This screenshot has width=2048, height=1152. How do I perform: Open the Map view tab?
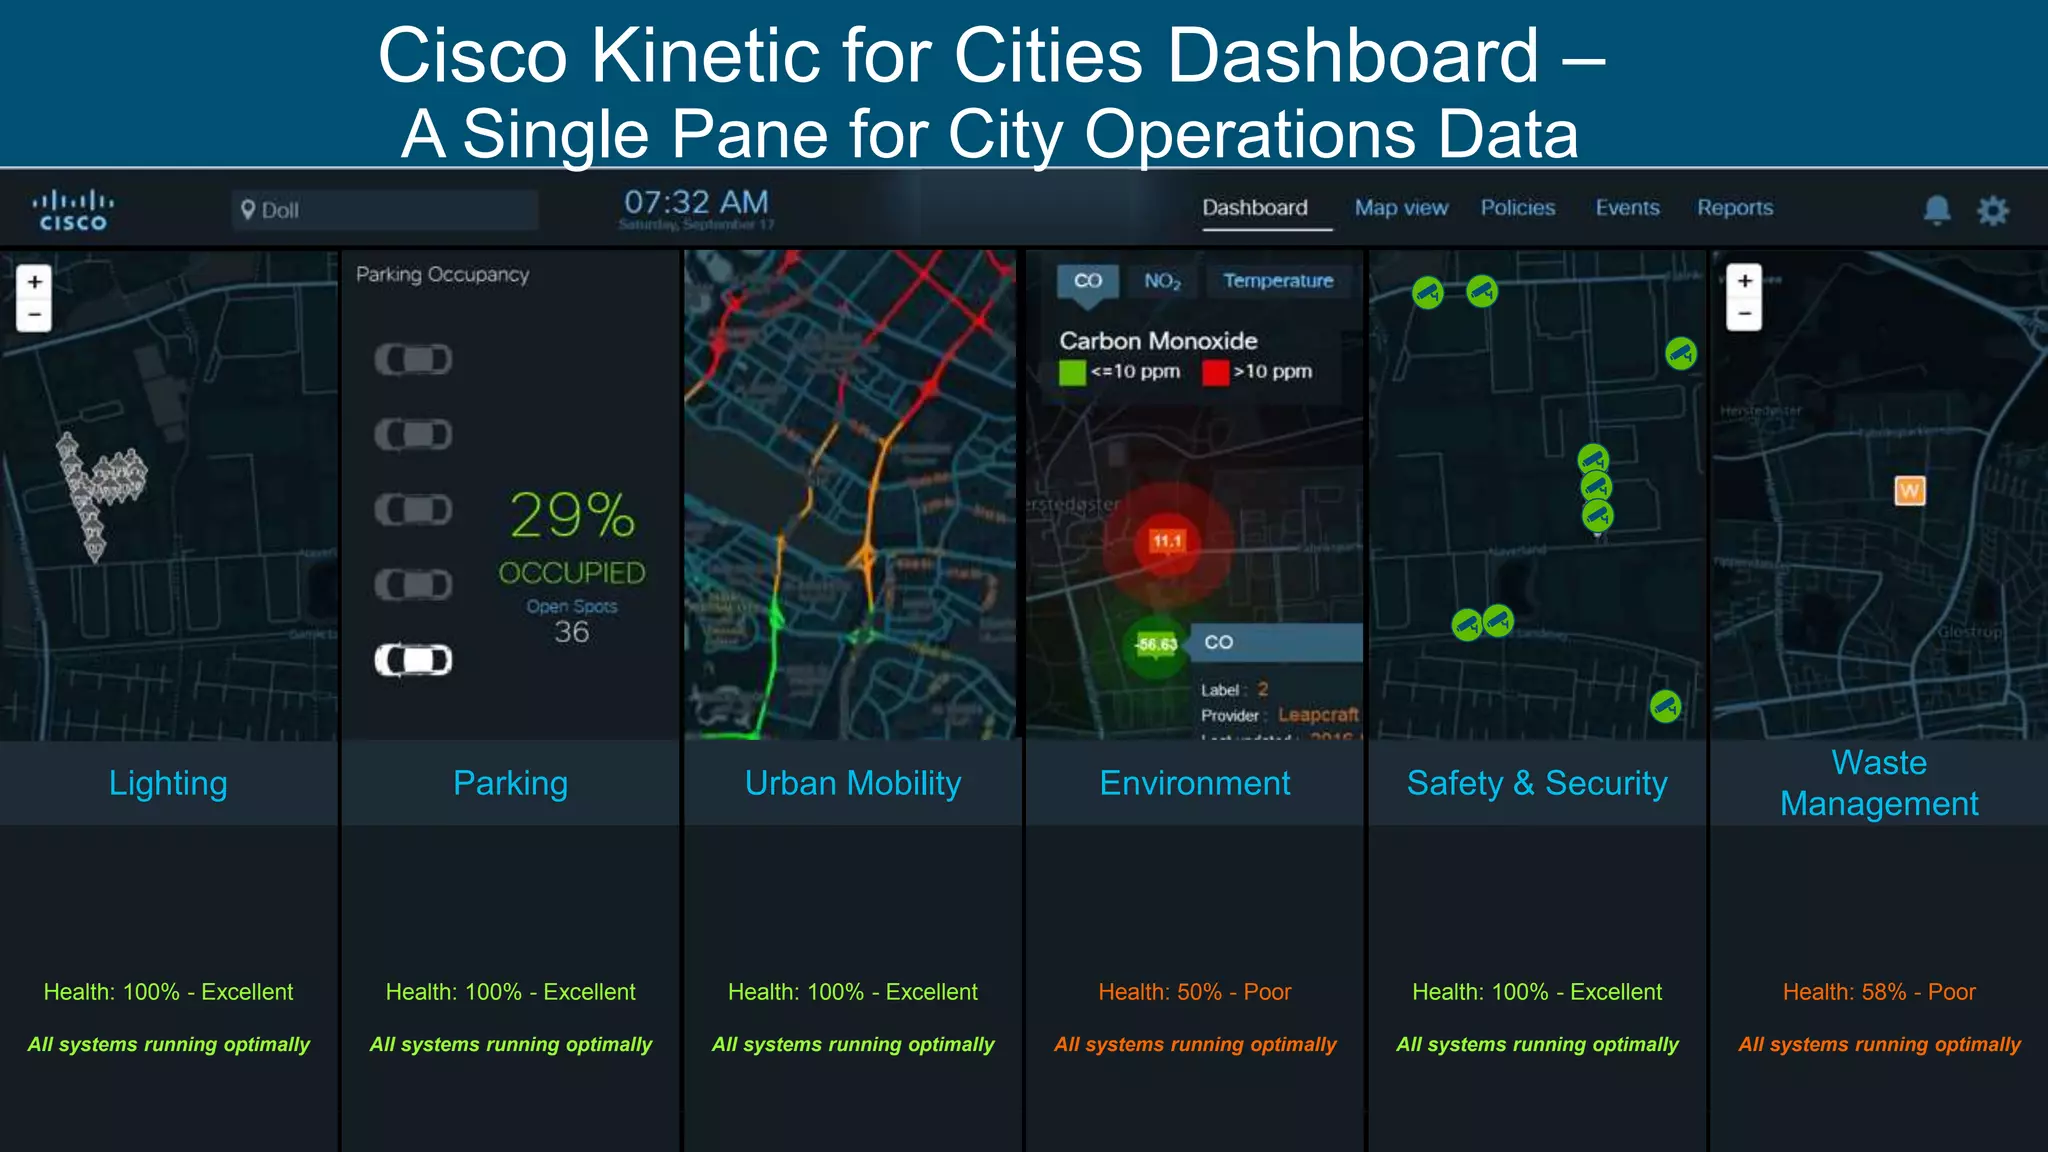tap(1401, 208)
